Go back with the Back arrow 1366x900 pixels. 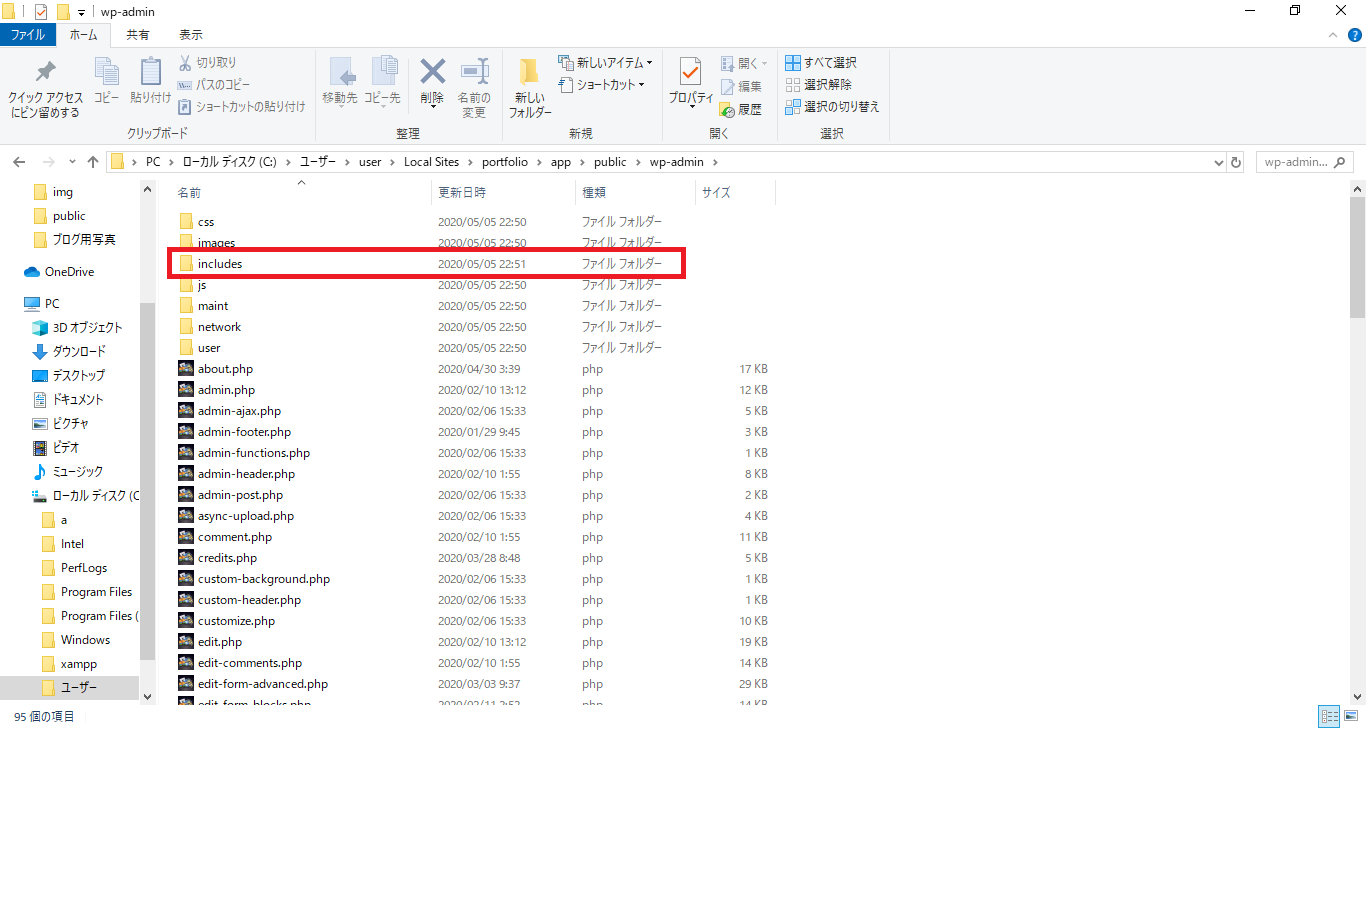(x=19, y=162)
